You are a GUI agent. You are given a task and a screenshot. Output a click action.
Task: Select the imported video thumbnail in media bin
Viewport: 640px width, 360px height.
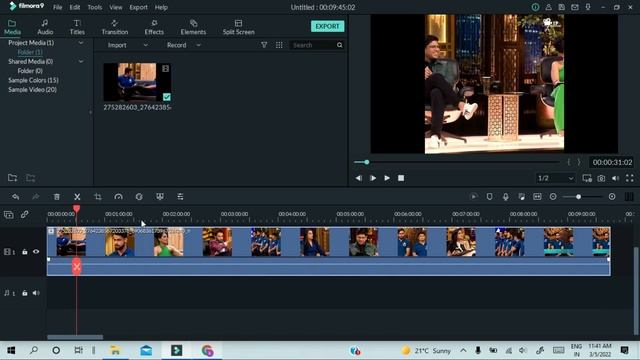[137, 82]
